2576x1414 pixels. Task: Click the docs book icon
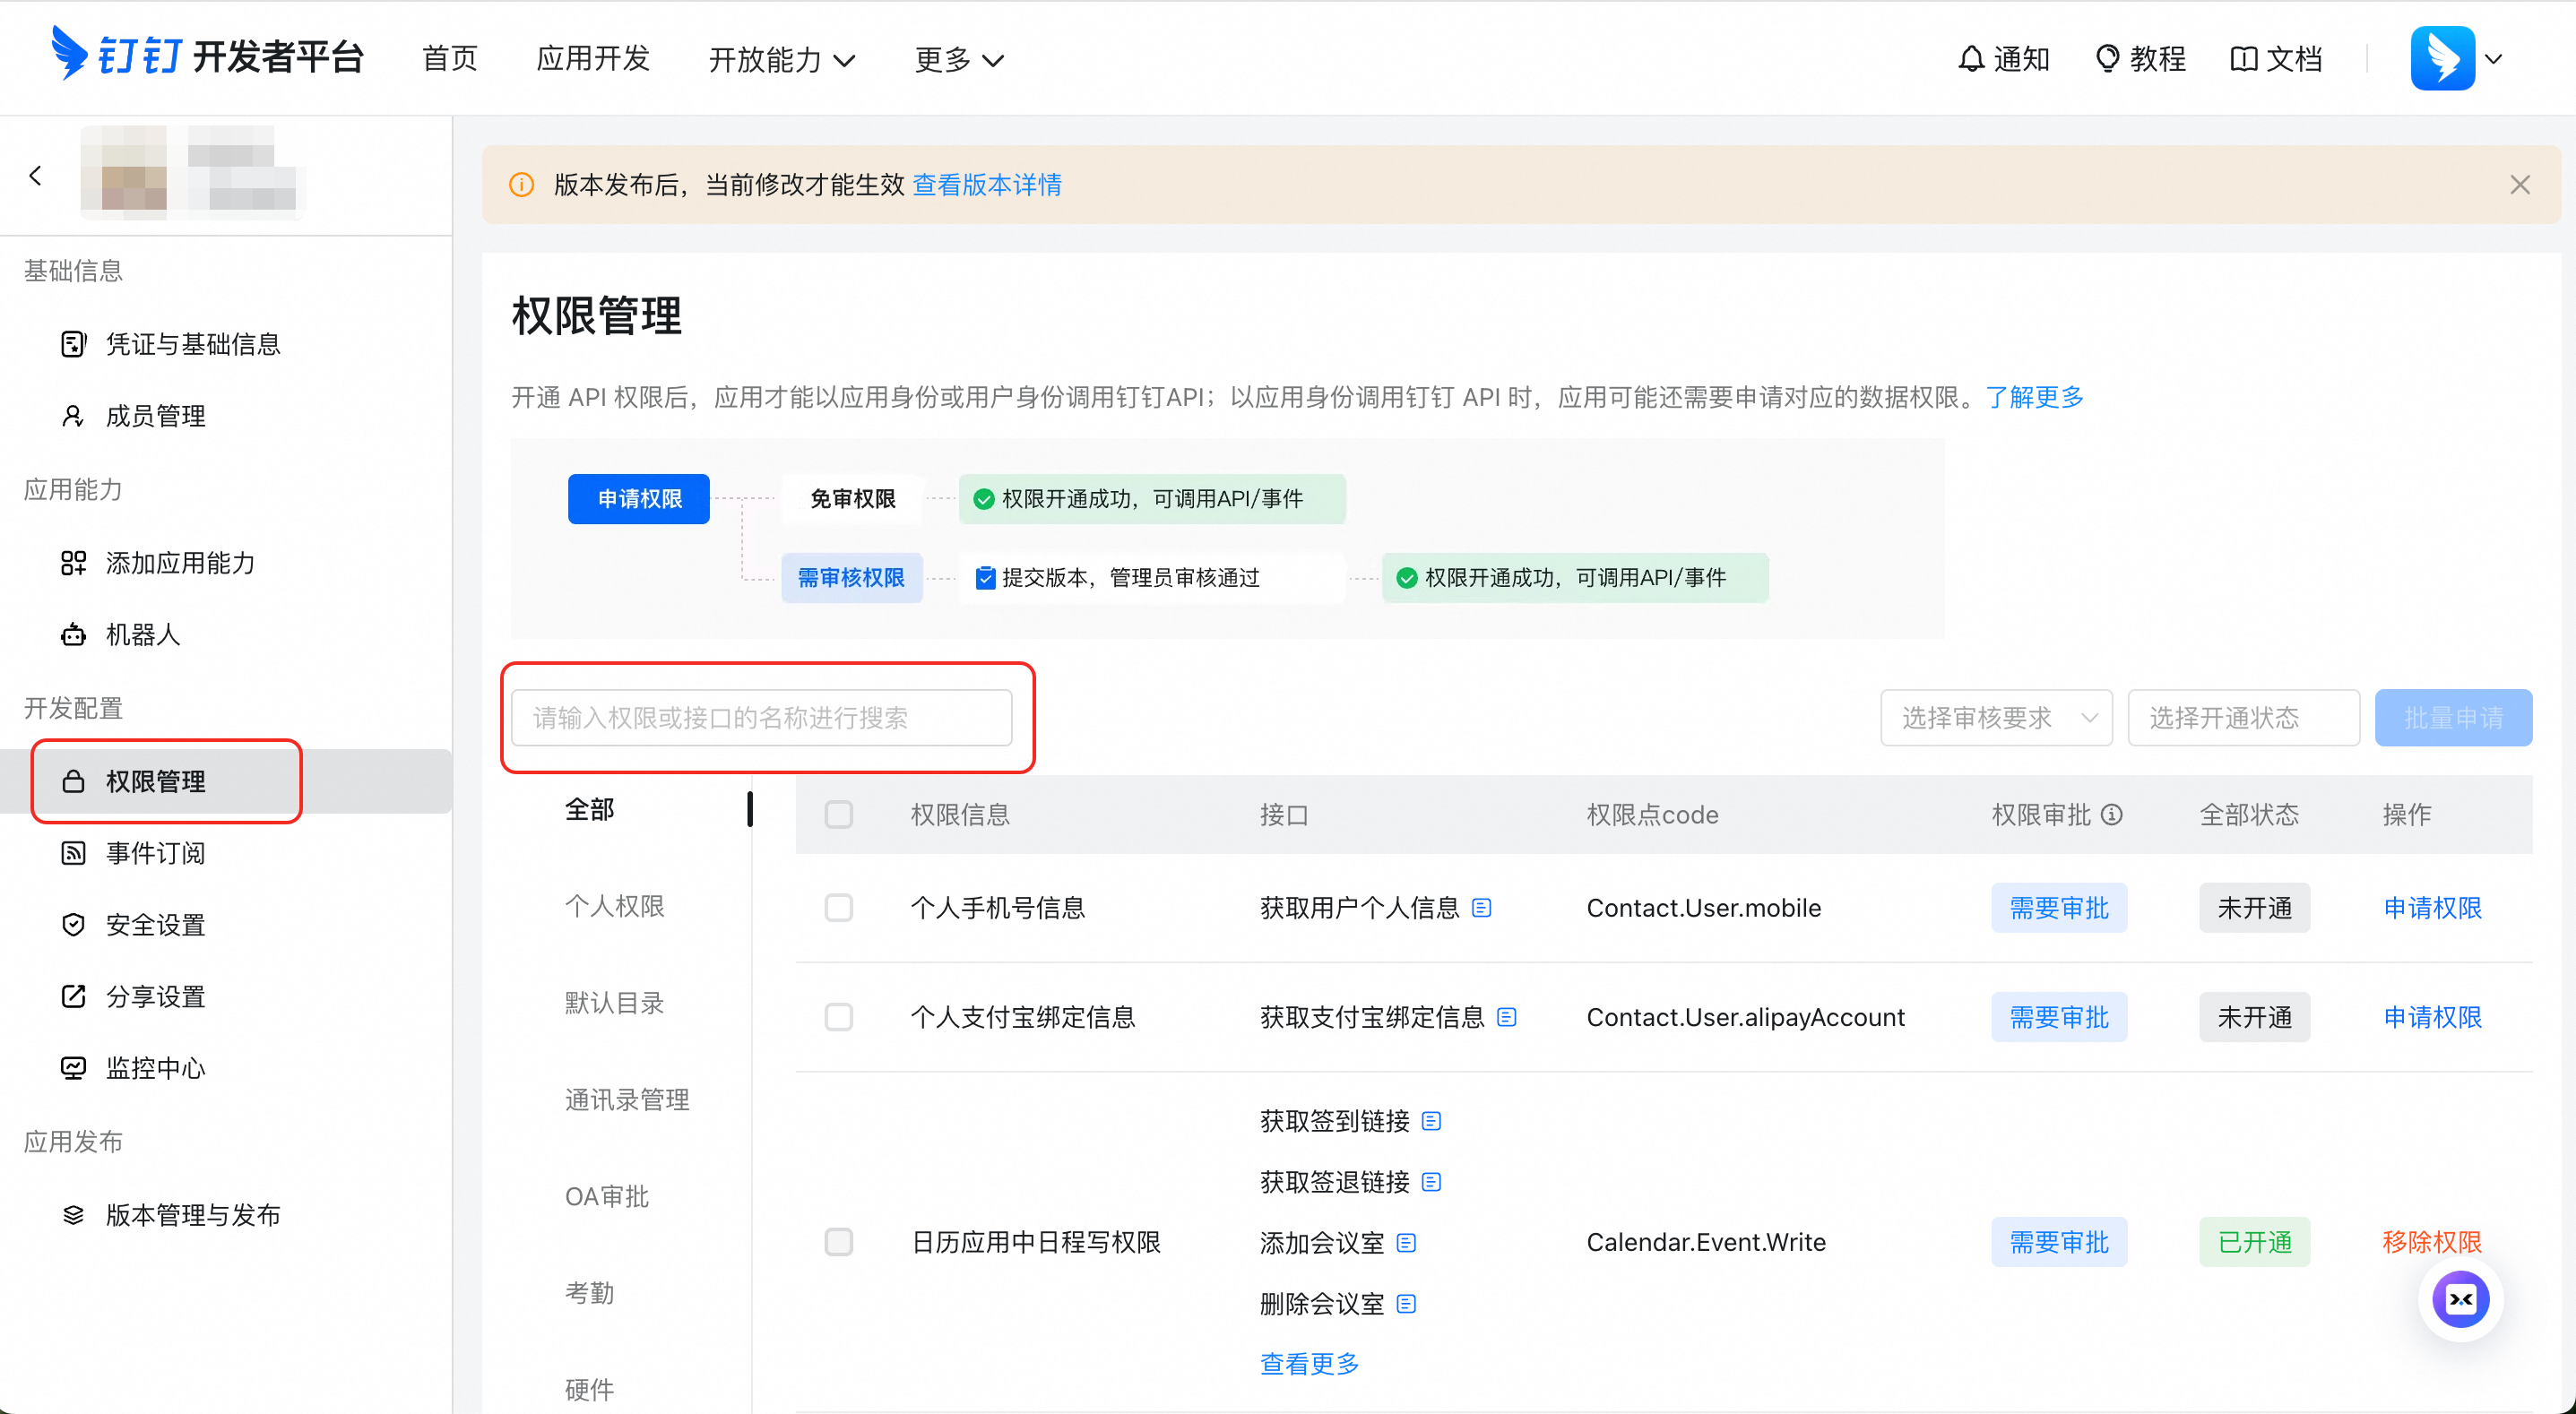point(2243,59)
